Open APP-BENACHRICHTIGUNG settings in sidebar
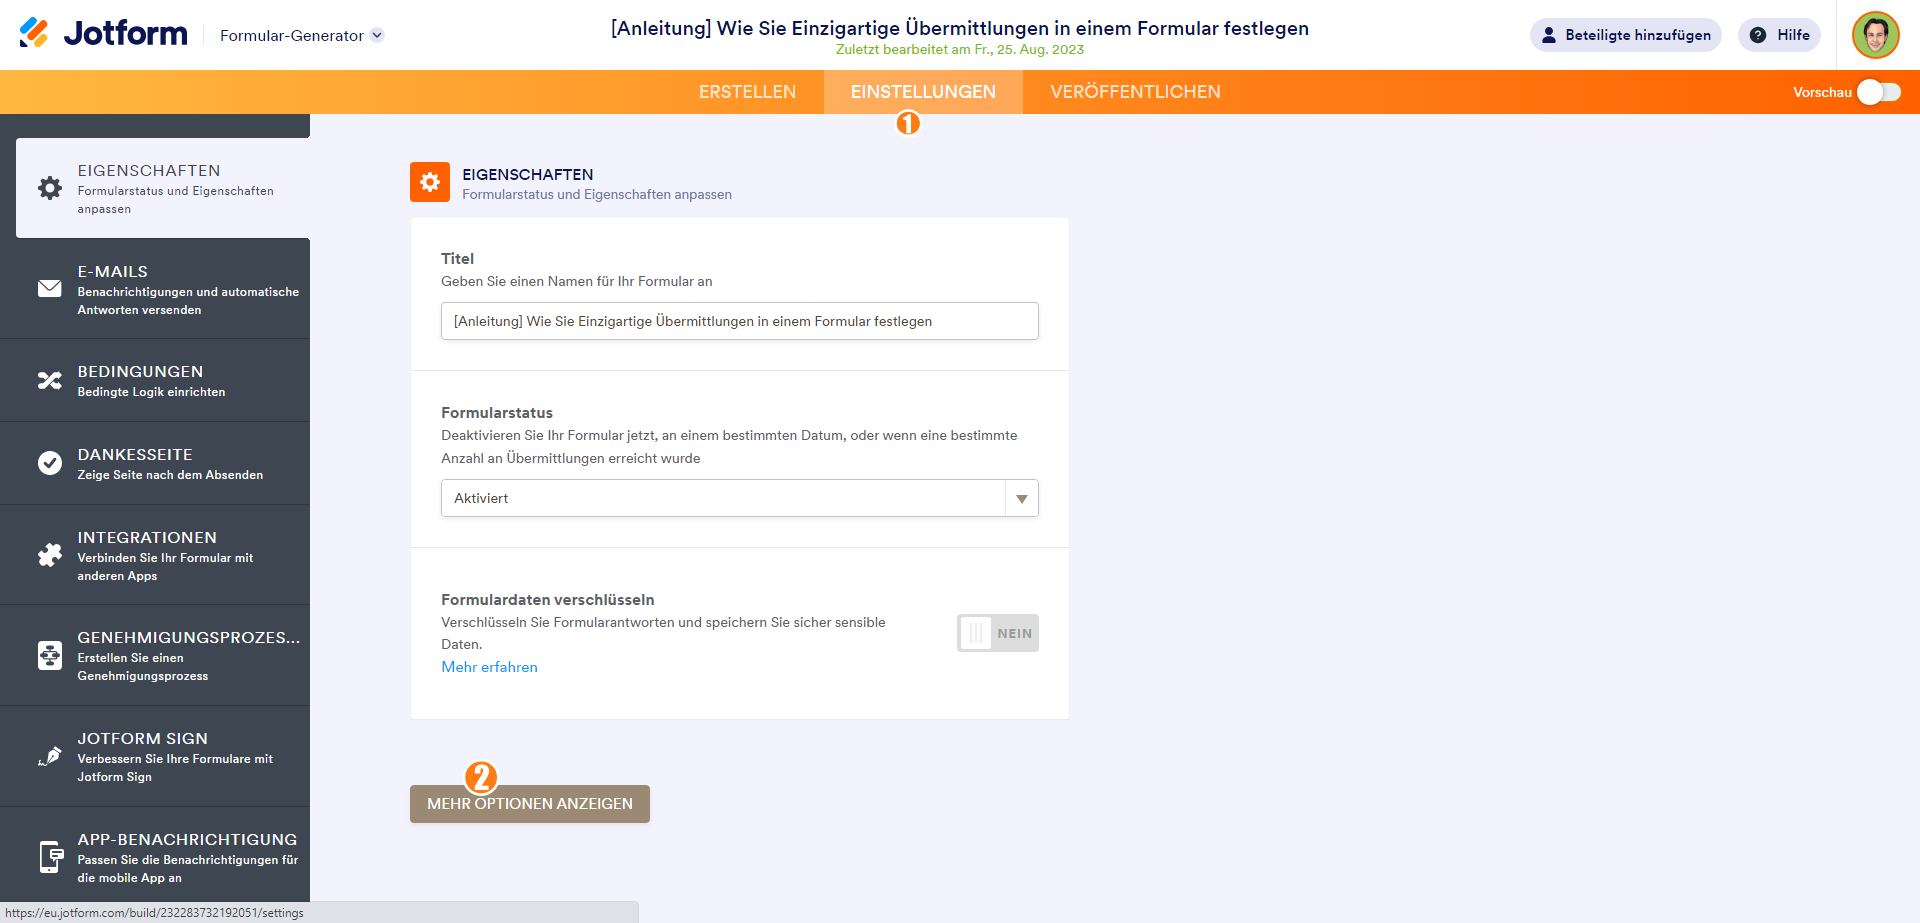Viewport: 1920px width, 923px height. [x=155, y=857]
